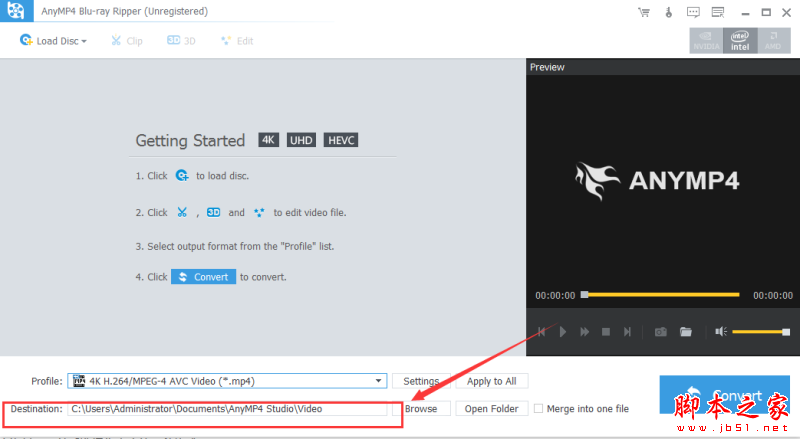
Task: Click the Destination path field
Action: pos(227,409)
